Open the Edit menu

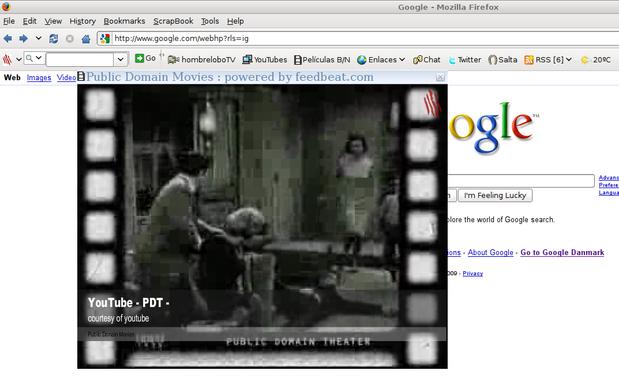coord(29,21)
